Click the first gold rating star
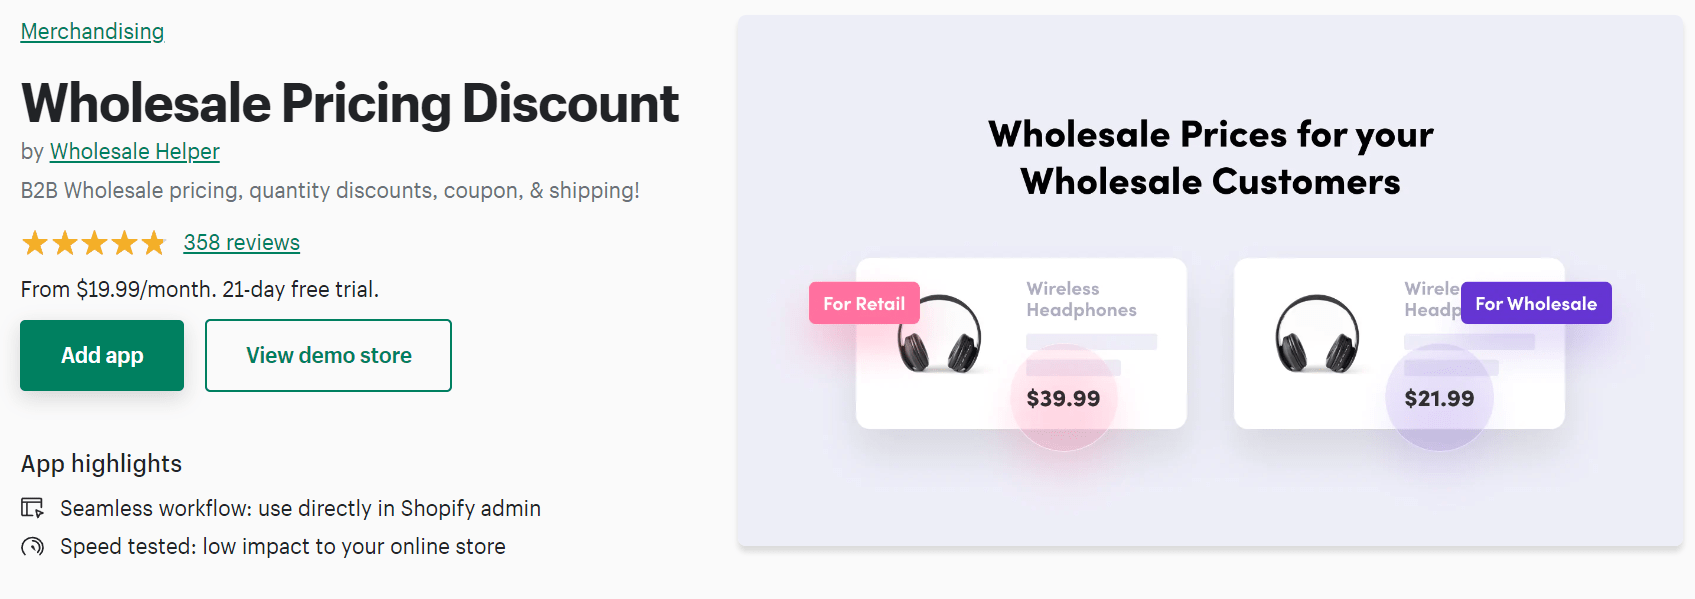 (35, 243)
